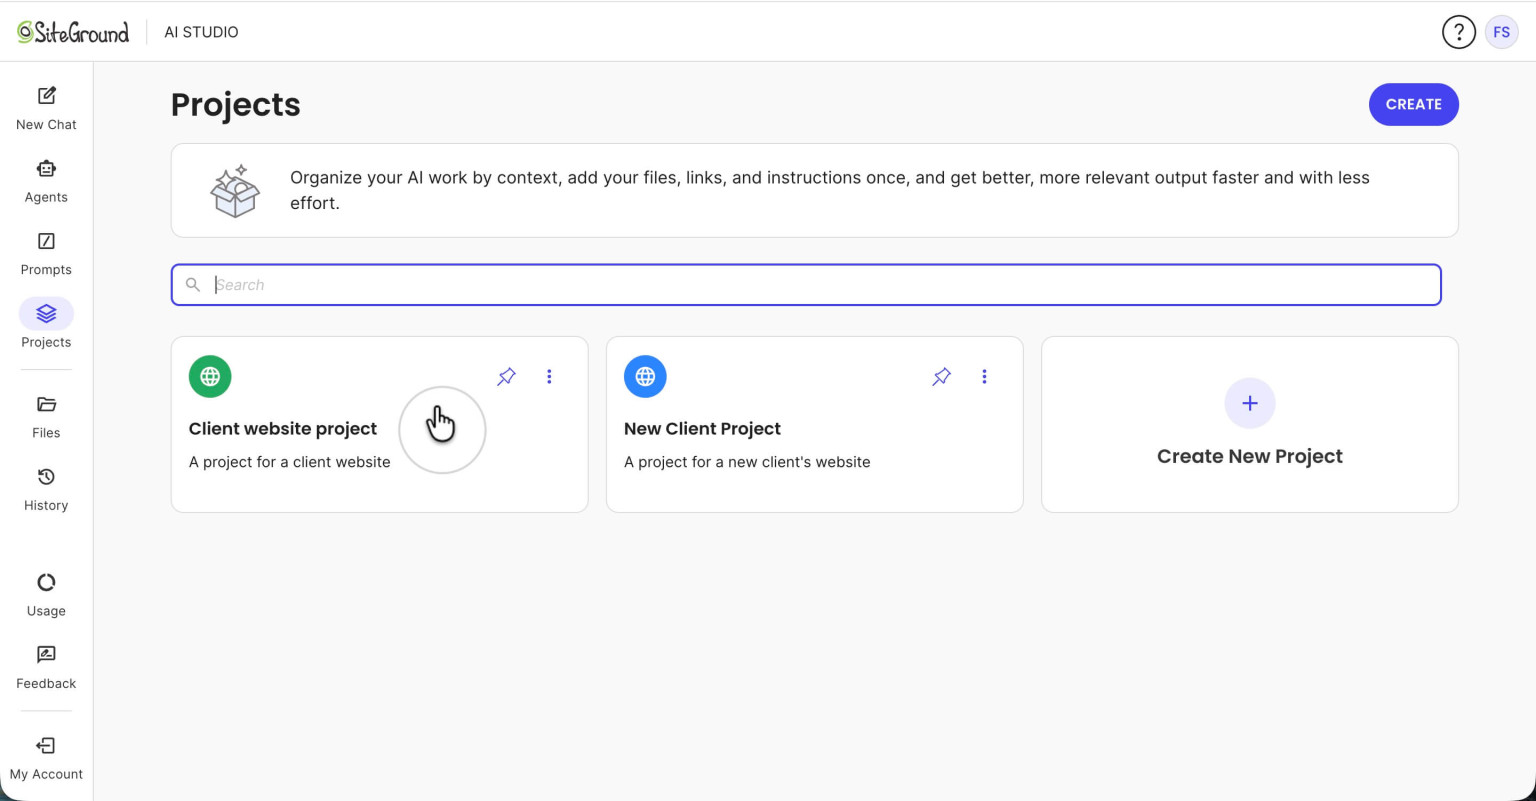1536x801 pixels.
Task: Select the description "A project for a new client's website"
Action: [747, 462]
